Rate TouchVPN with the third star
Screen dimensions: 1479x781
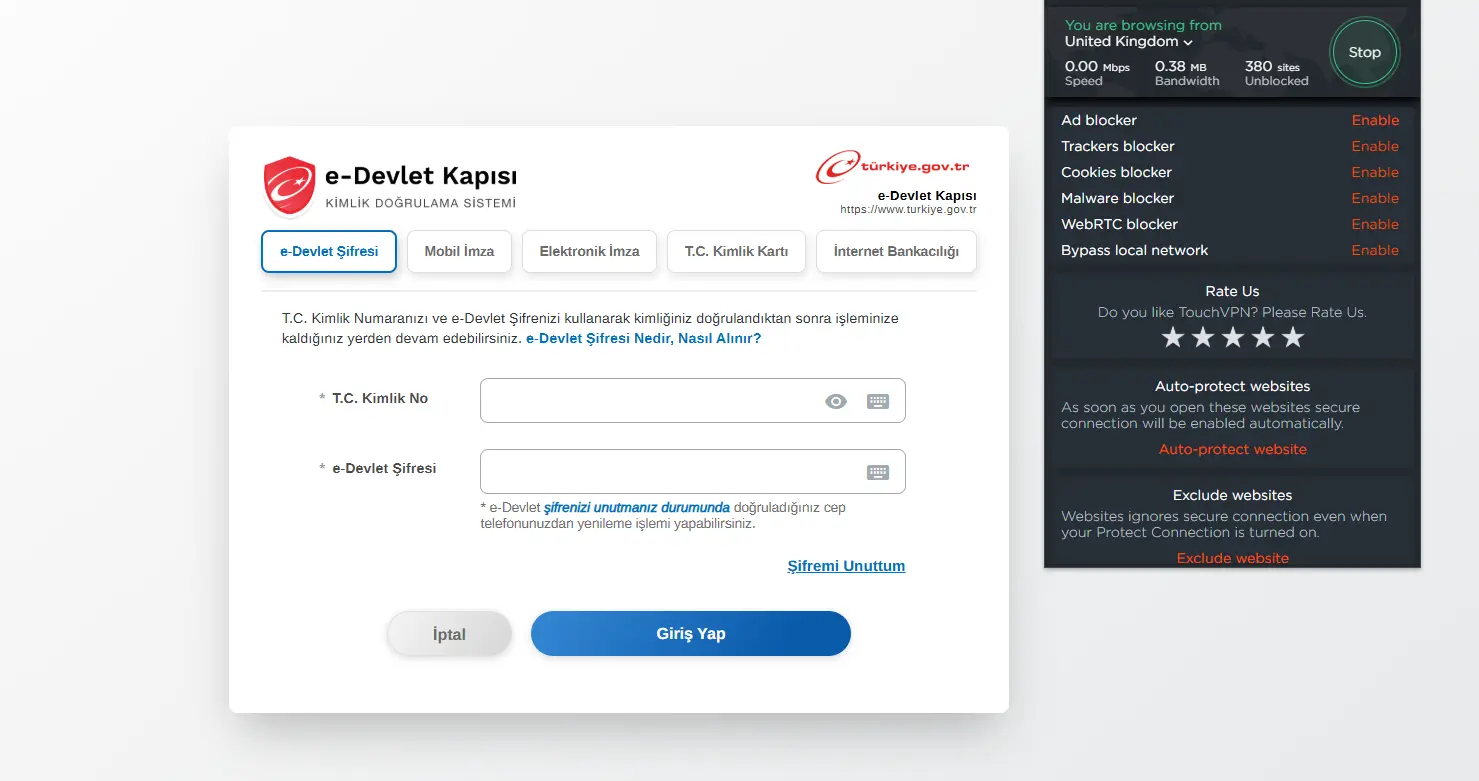click(1233, 338)
